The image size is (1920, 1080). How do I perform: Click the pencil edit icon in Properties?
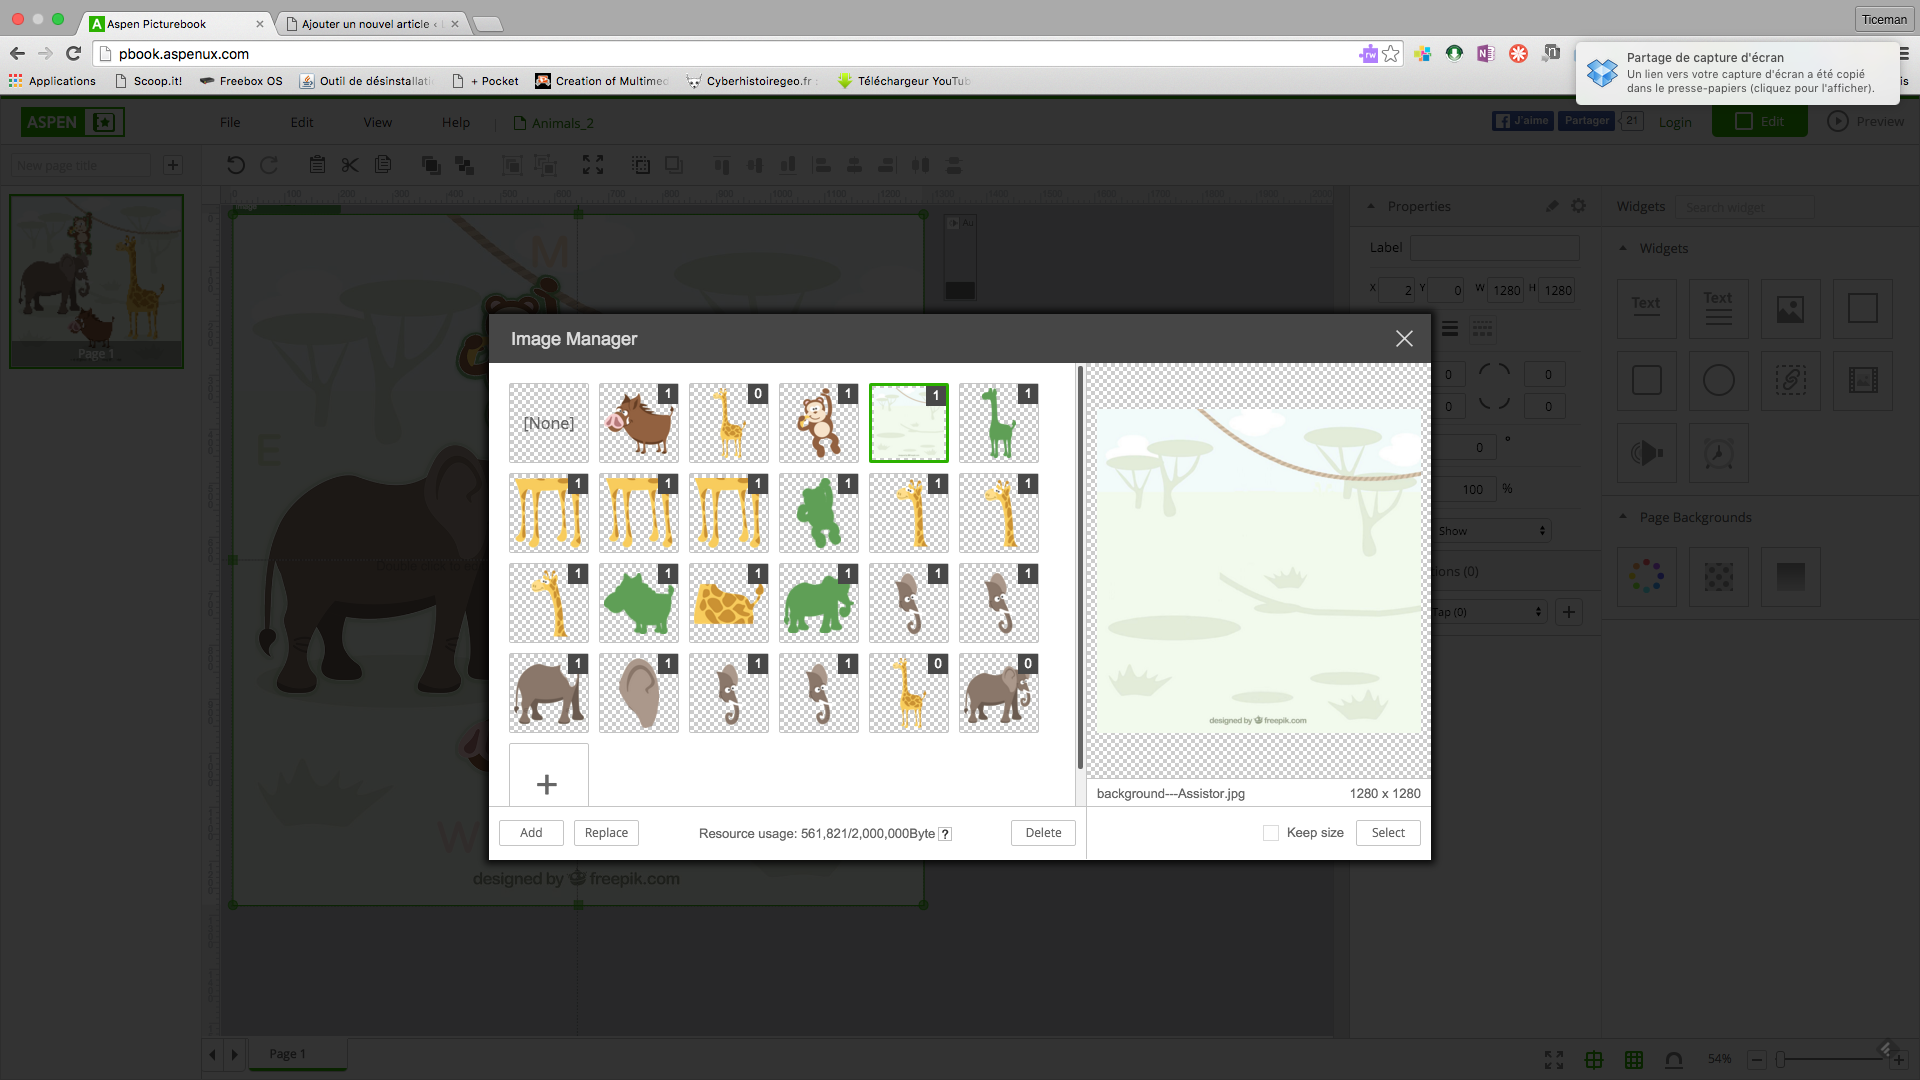(1552, 206)
